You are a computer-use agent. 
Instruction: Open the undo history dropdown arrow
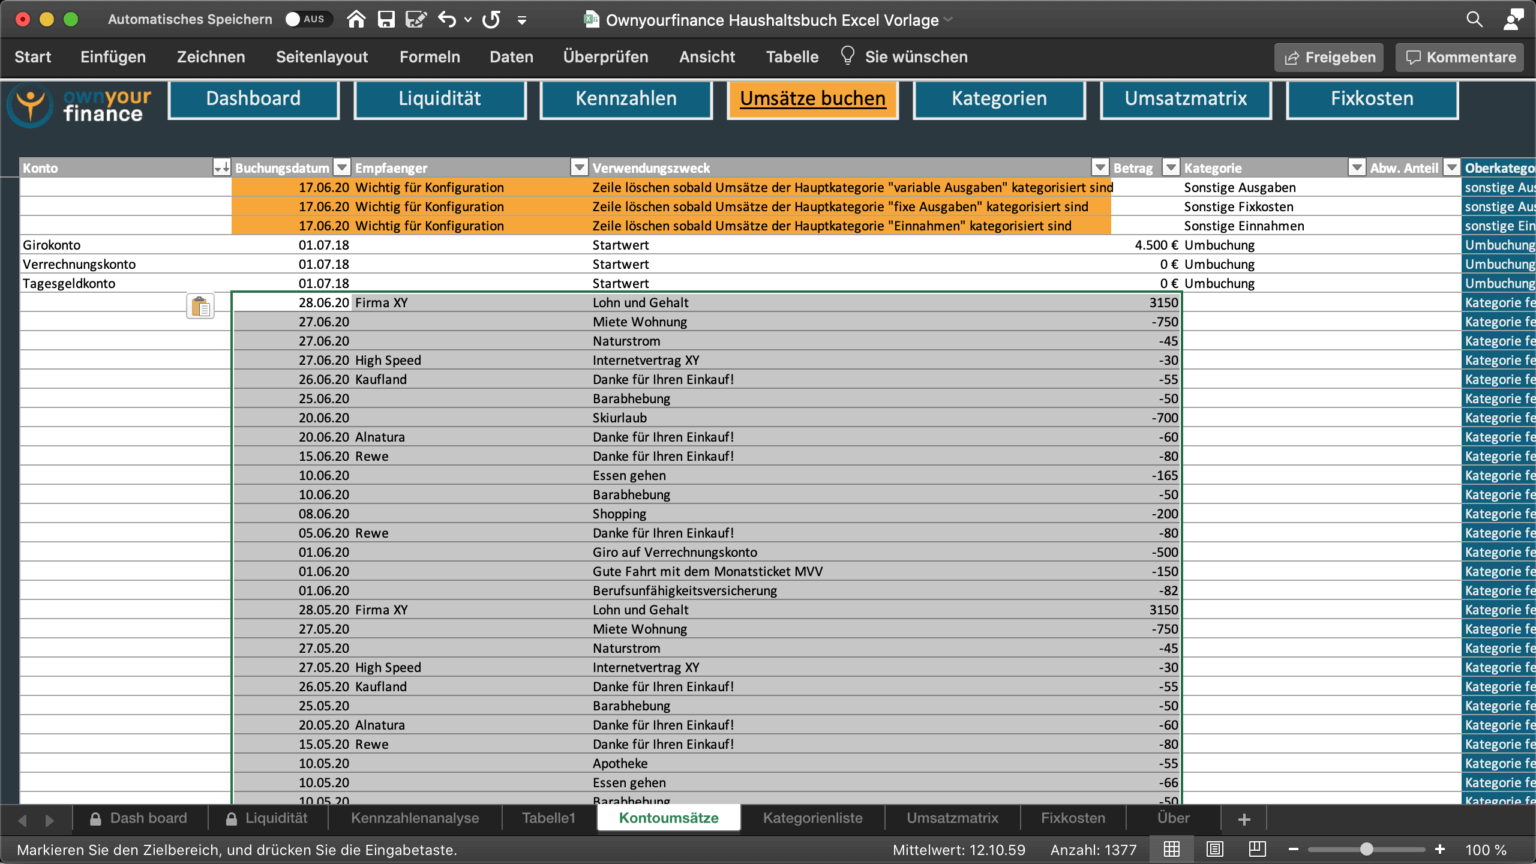tap(468, 20)
